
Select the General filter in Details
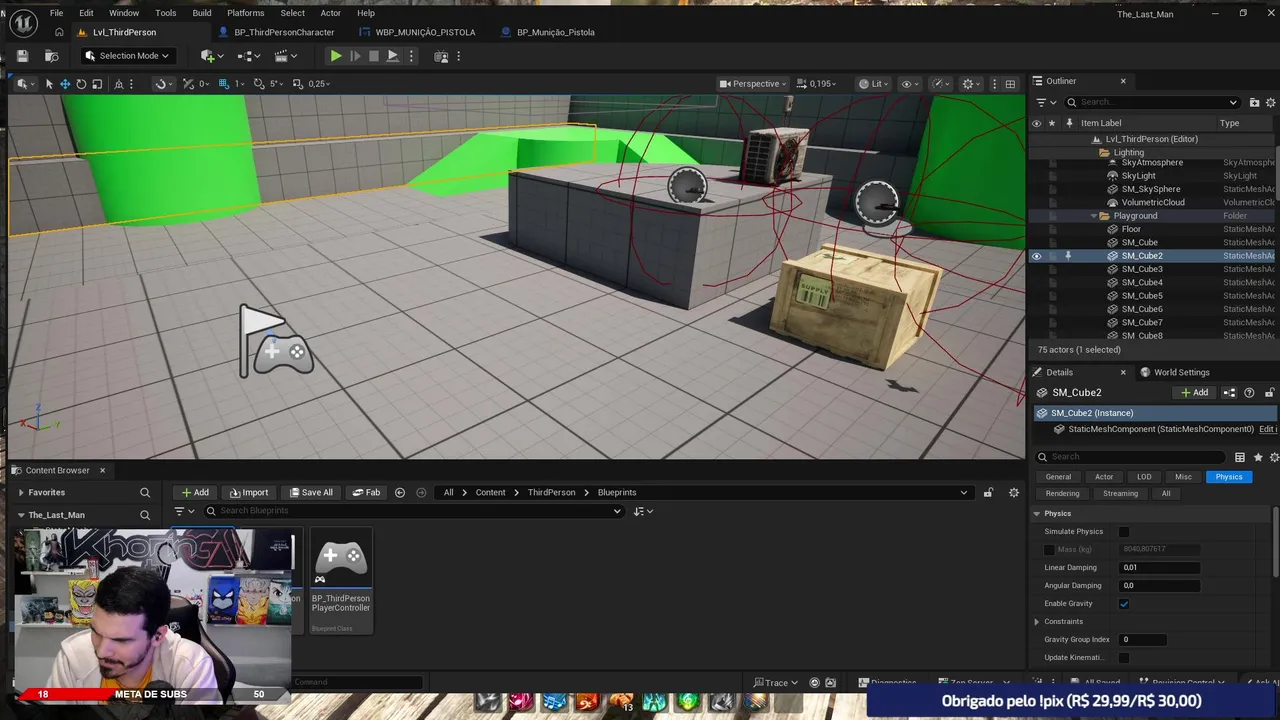pos(1058,477)
